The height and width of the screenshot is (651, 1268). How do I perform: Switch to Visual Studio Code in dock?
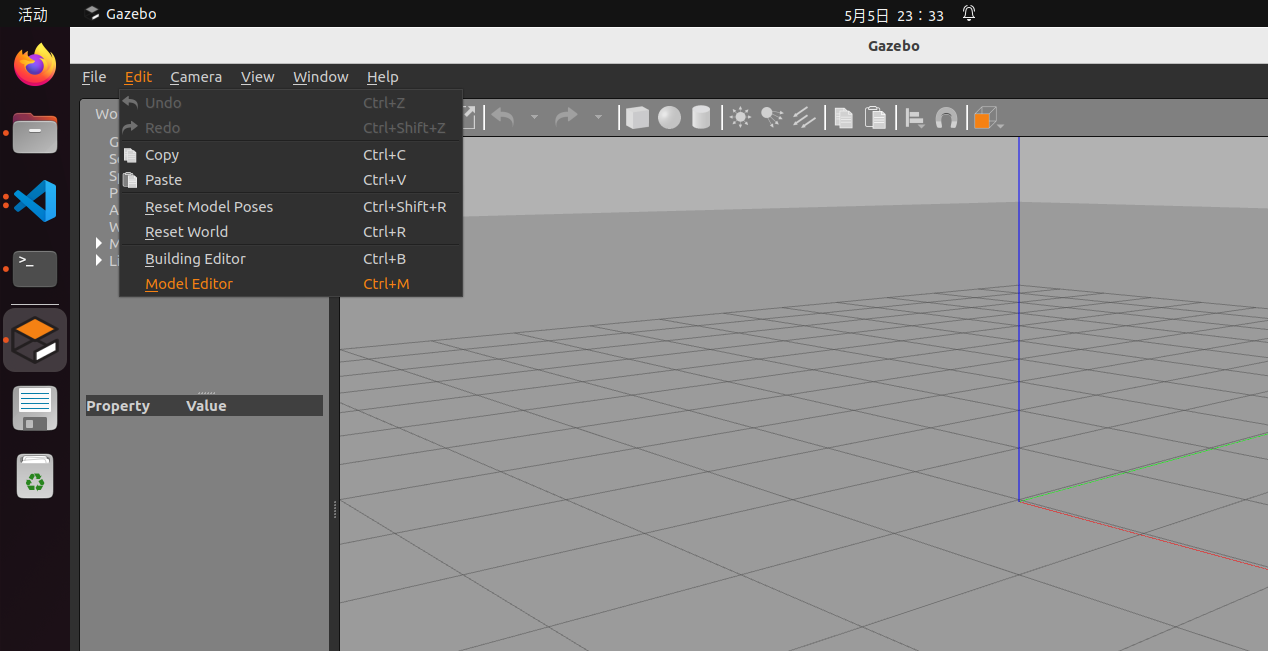coord(35,201)
